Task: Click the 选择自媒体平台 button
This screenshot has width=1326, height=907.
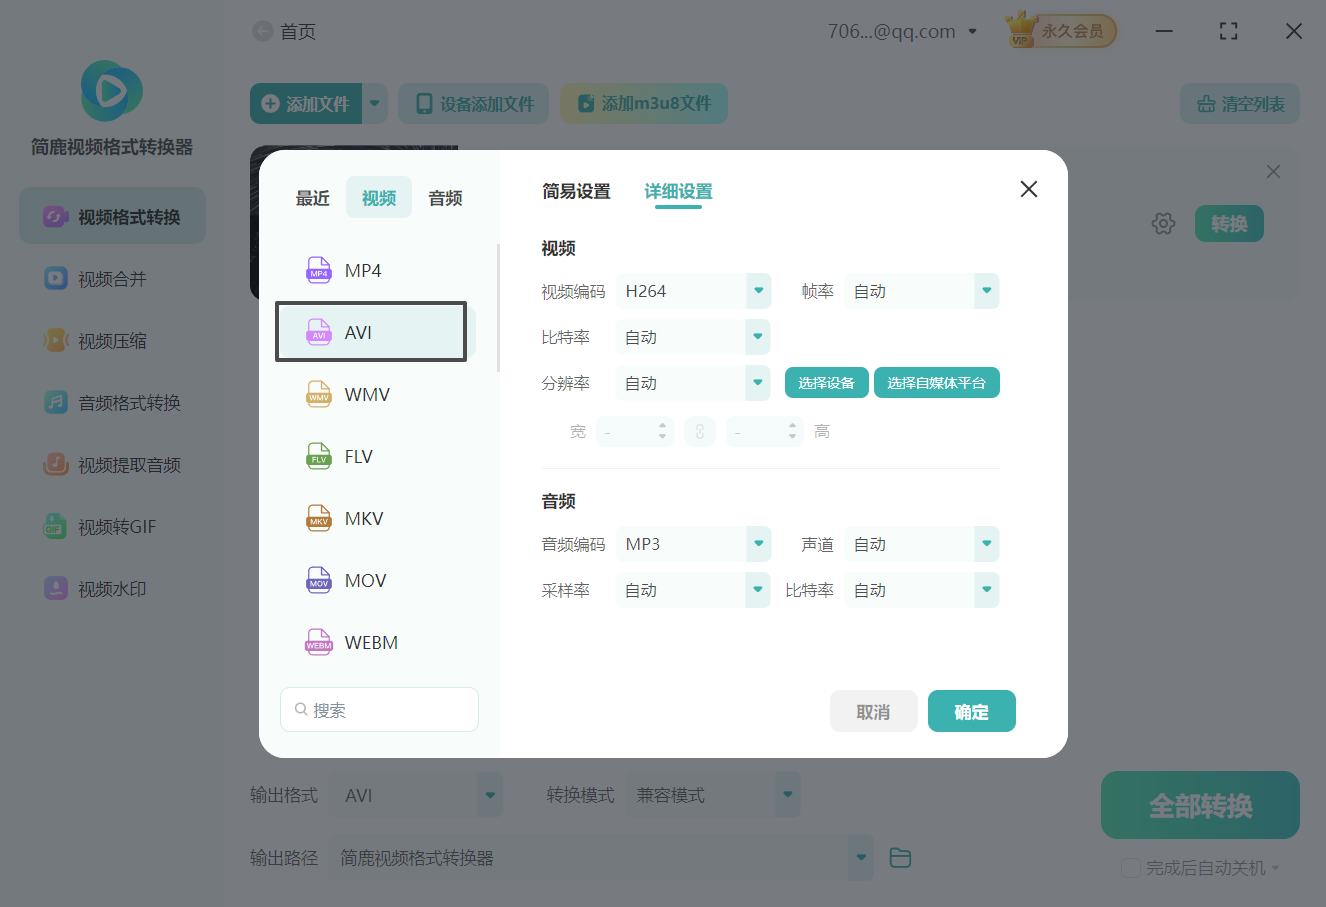Action: click(x=936, y=382)
